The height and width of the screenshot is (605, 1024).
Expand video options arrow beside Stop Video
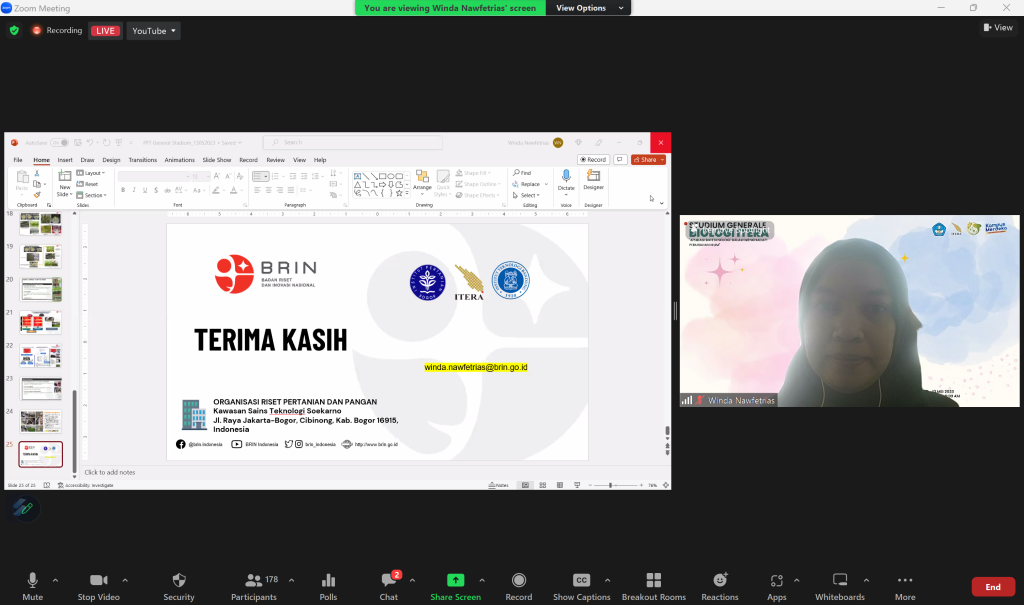(x=125, y=580)
